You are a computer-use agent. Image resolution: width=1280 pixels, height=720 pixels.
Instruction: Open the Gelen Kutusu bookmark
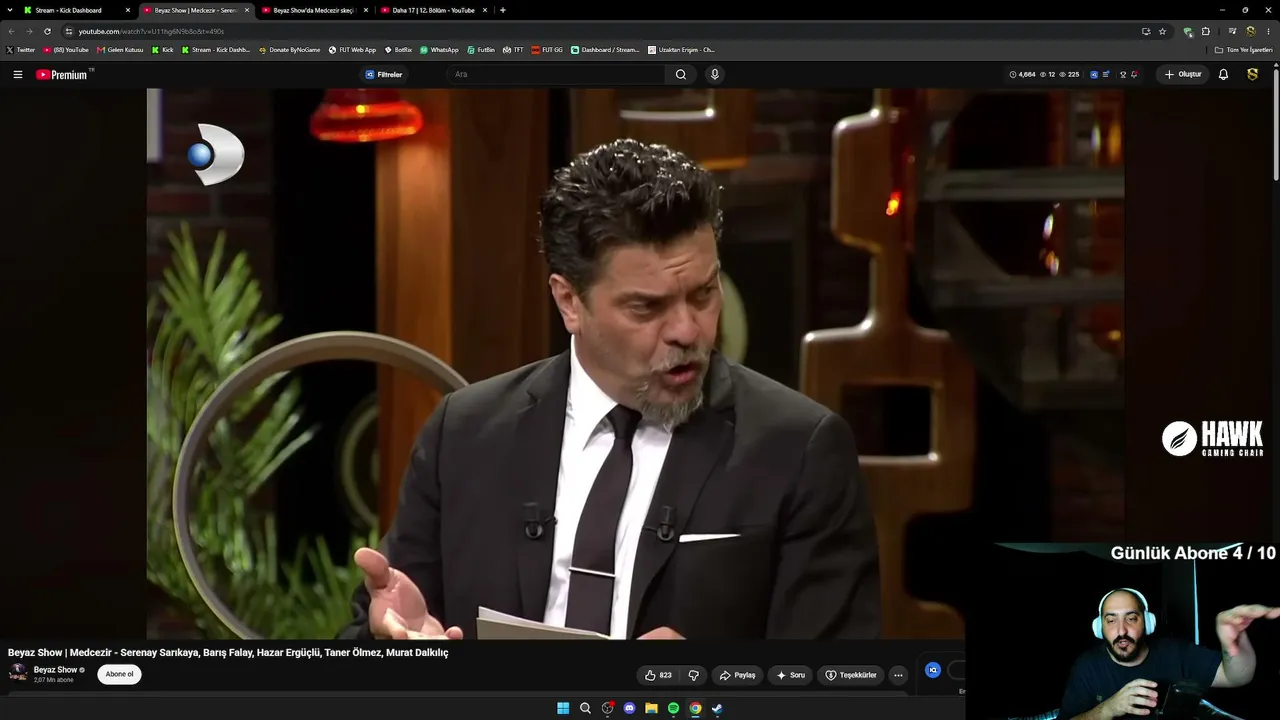pos(120,50)
